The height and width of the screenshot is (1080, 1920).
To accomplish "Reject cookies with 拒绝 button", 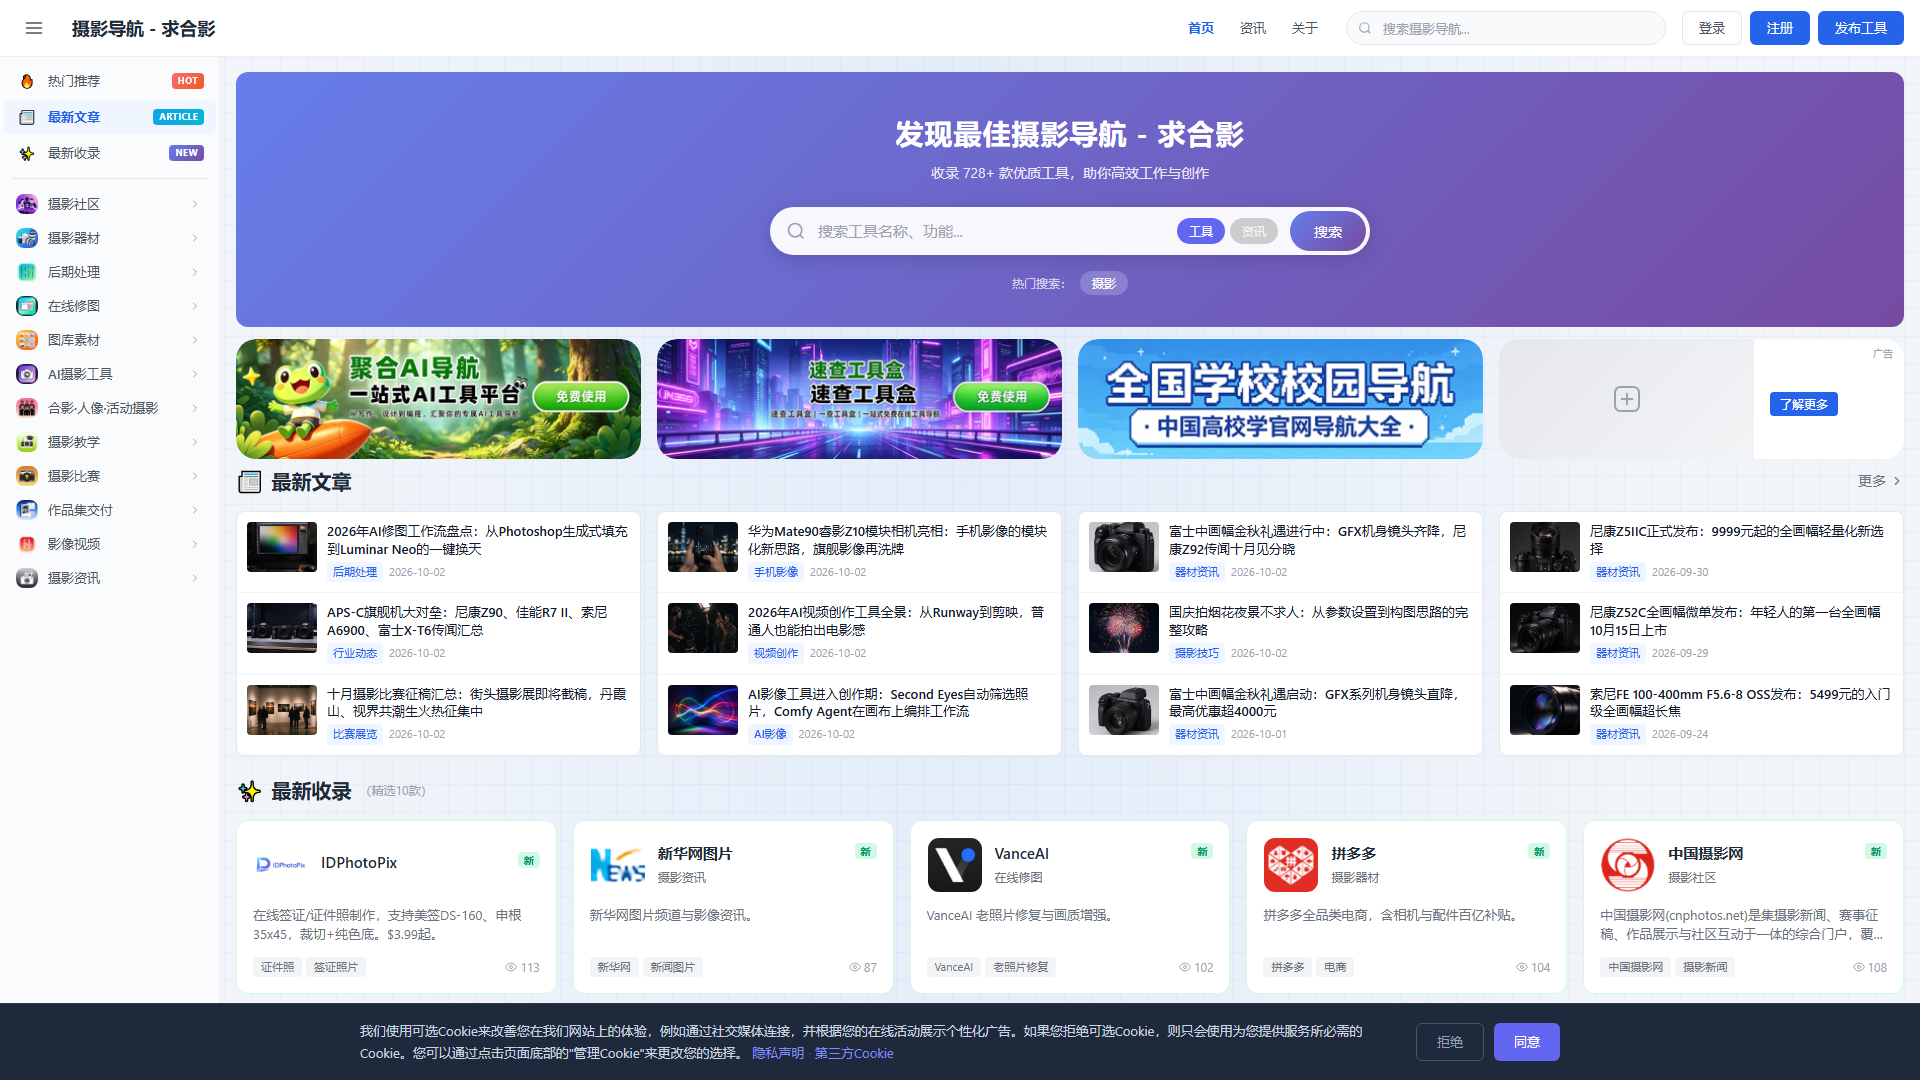I will (x=1450, y=1042).
